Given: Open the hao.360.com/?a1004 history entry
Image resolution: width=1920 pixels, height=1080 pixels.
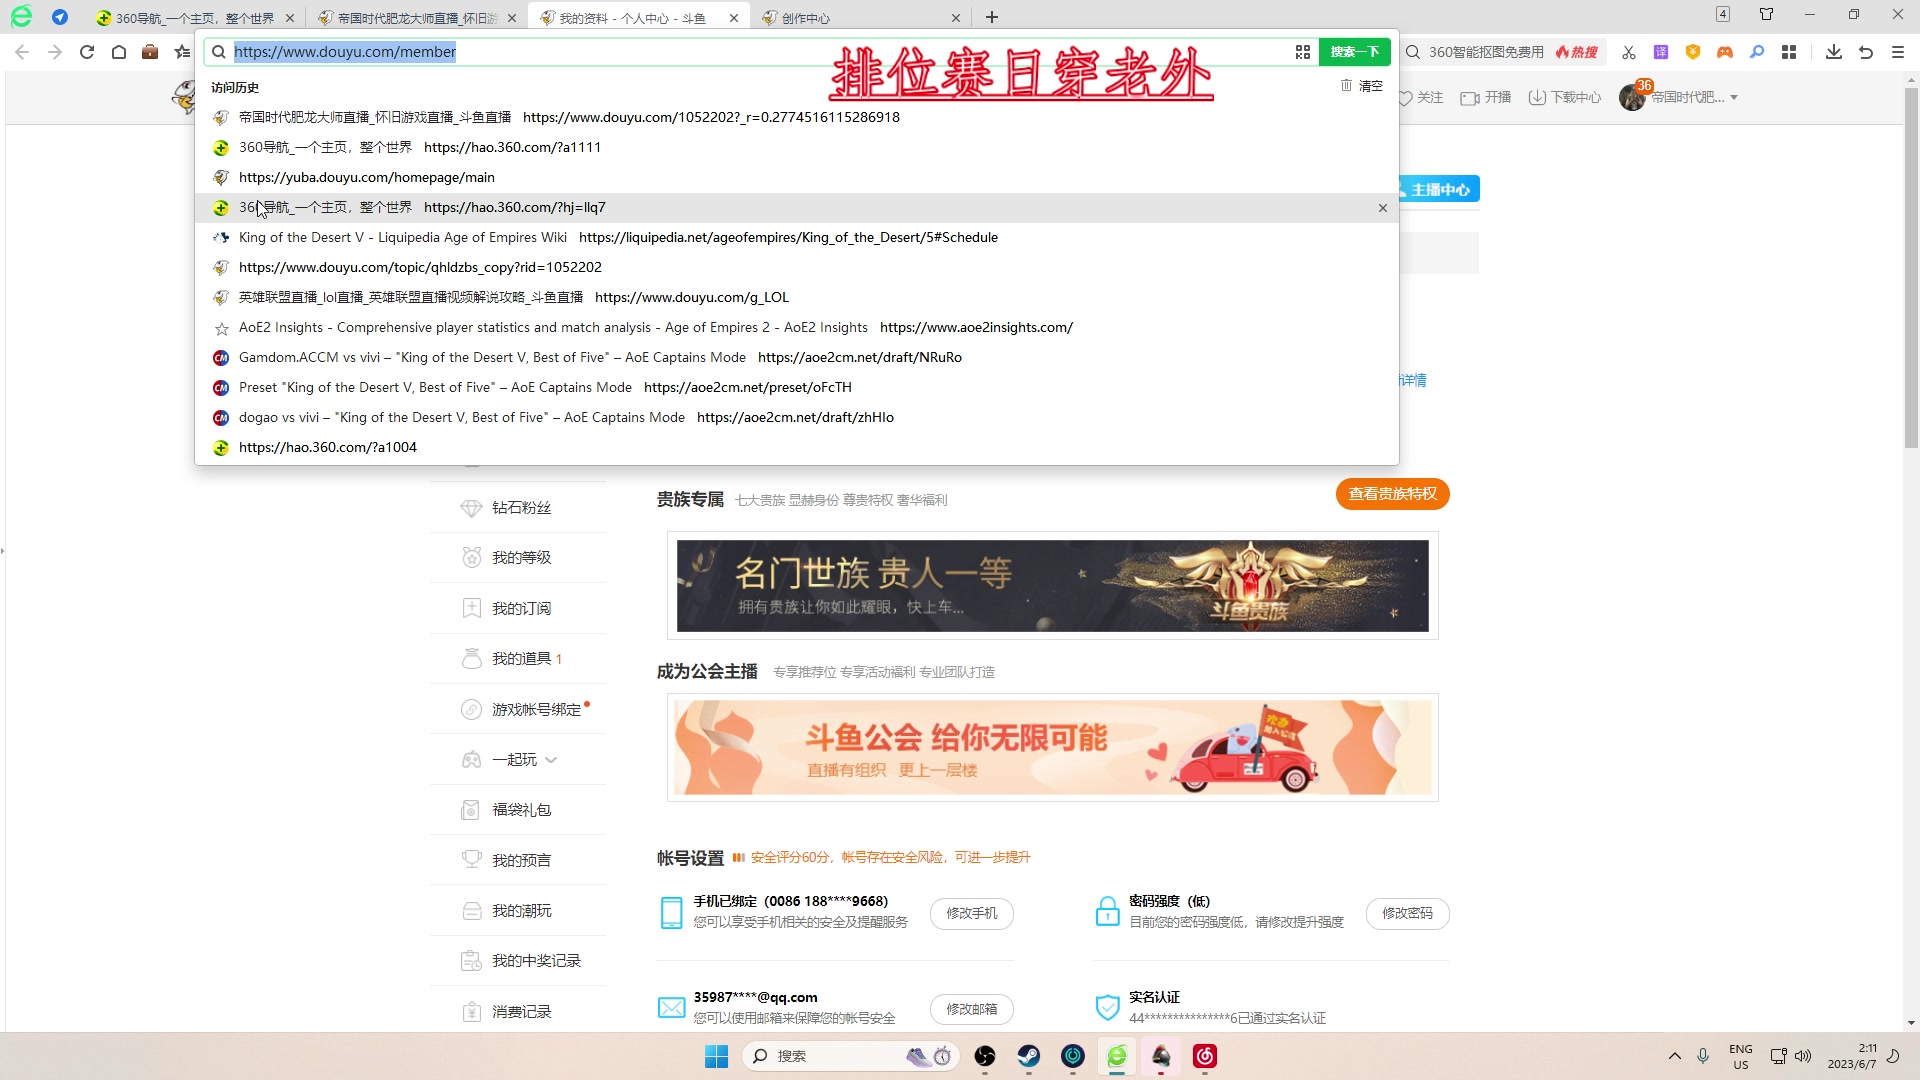Looking at the screenshot, I should click(796, 447).
